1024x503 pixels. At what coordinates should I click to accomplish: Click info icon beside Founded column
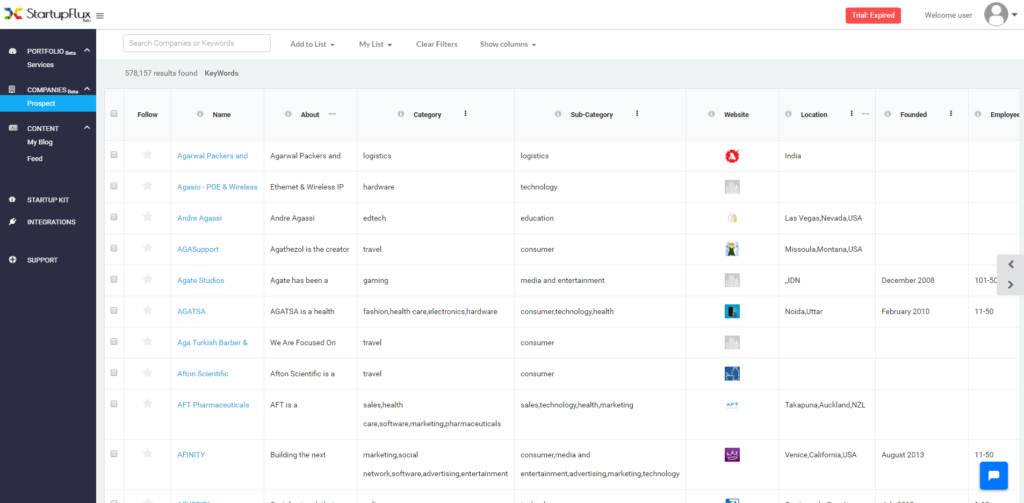pyautogui.click(x=888, y=114)
